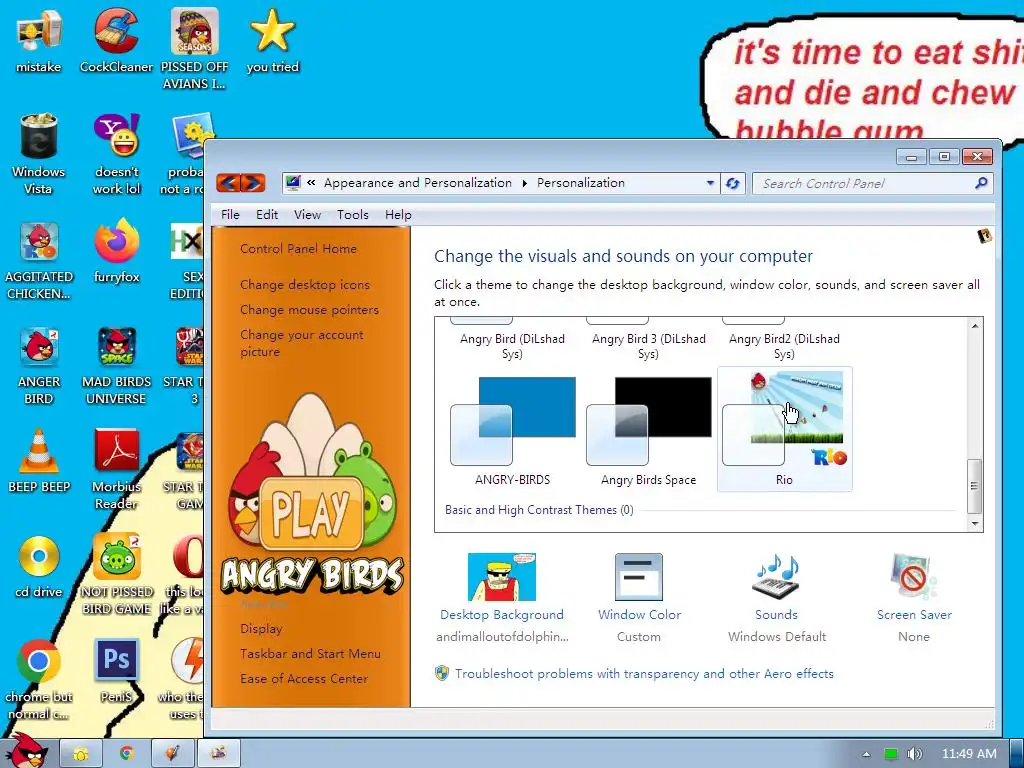Open the Display link in sidebar
The height and width of the screenshot is (768, 1024).
pyautogui.click(x=261, y=629)
